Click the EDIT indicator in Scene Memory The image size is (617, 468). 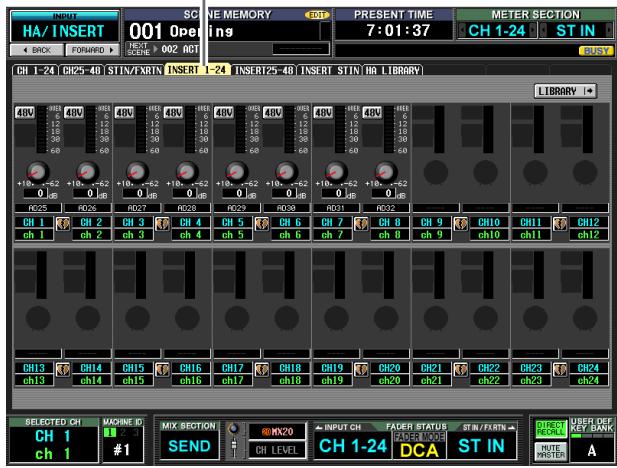[317, 15]
